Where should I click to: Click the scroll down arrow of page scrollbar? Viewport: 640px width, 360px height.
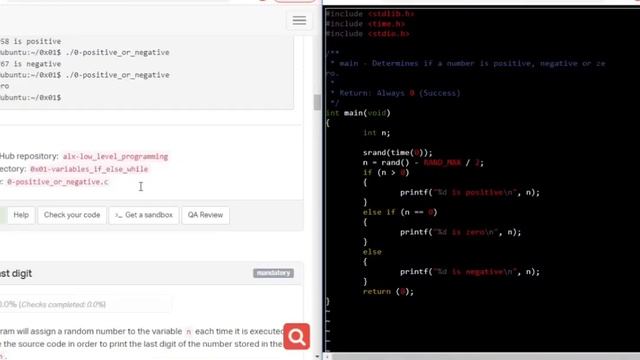318,356
